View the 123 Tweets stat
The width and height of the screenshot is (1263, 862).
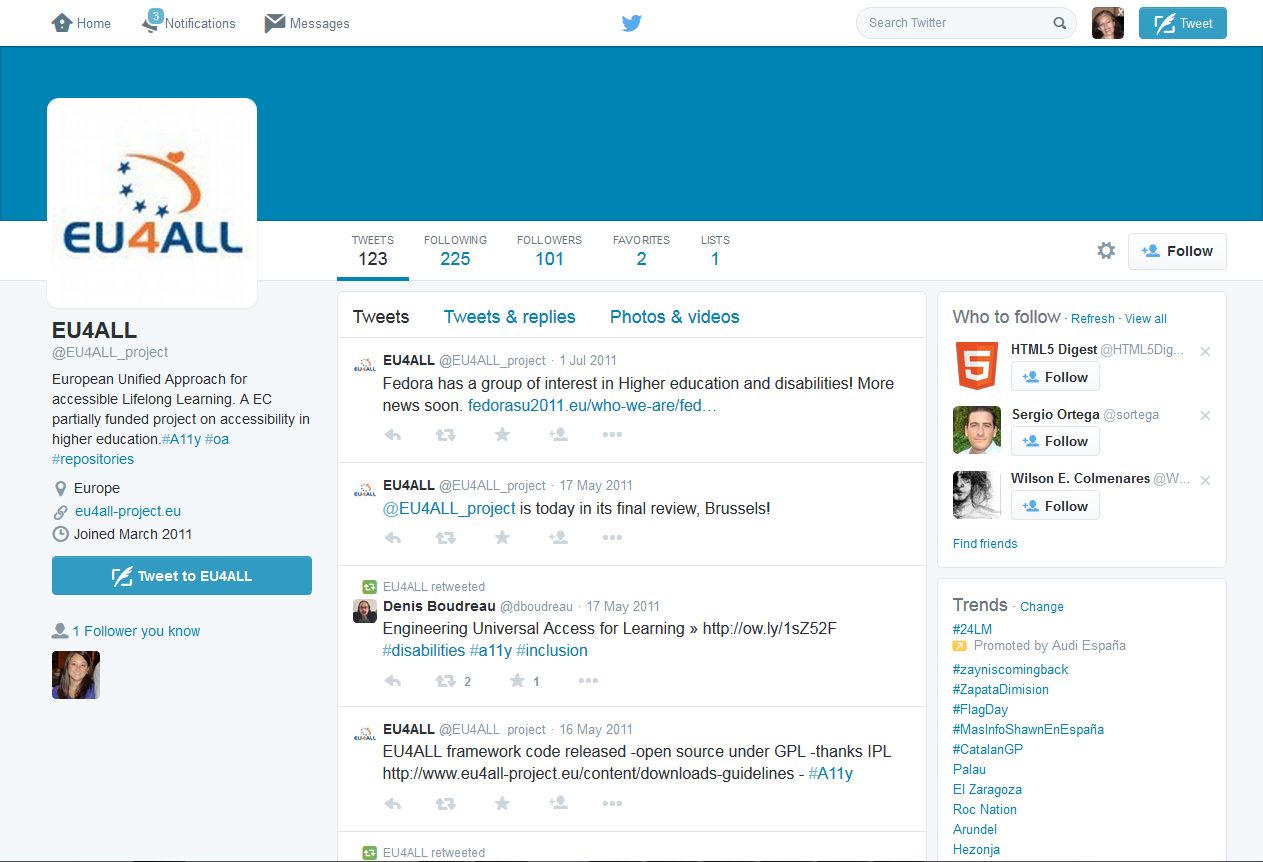pyautogui.click(x=373, y=250)
